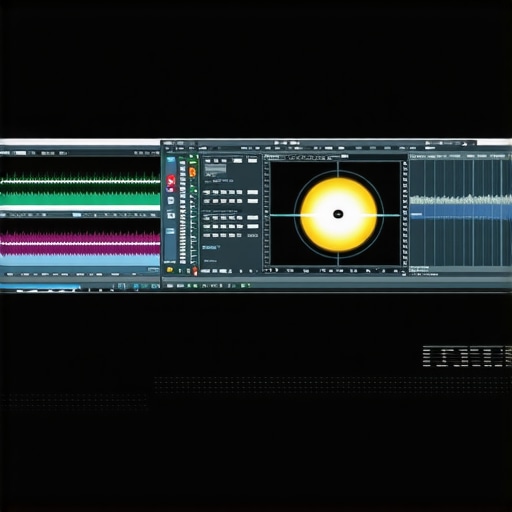Click the light-blue band below the magenta waveform

[80, 261]
